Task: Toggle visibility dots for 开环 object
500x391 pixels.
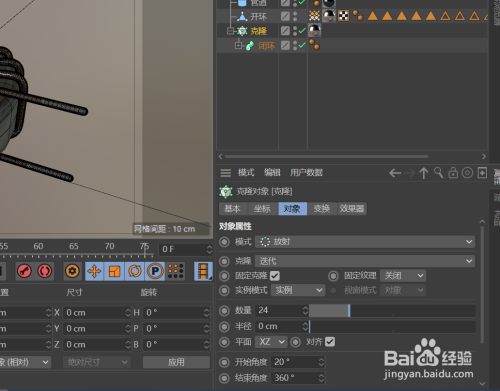Action: [x=295, y=16]
